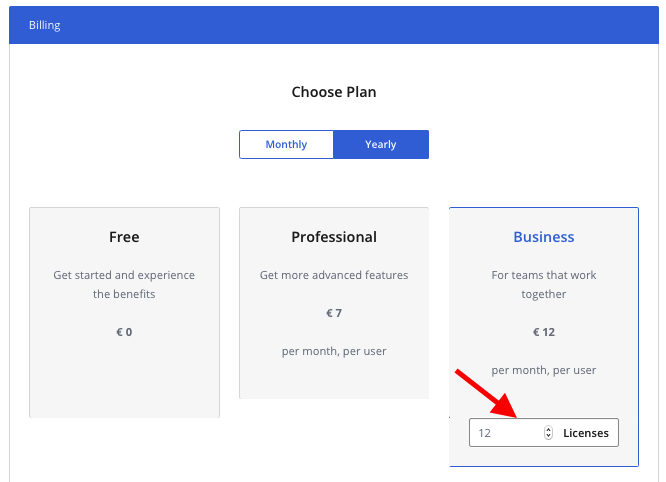Click 'per month, per user' under Business

pos(544,370)
